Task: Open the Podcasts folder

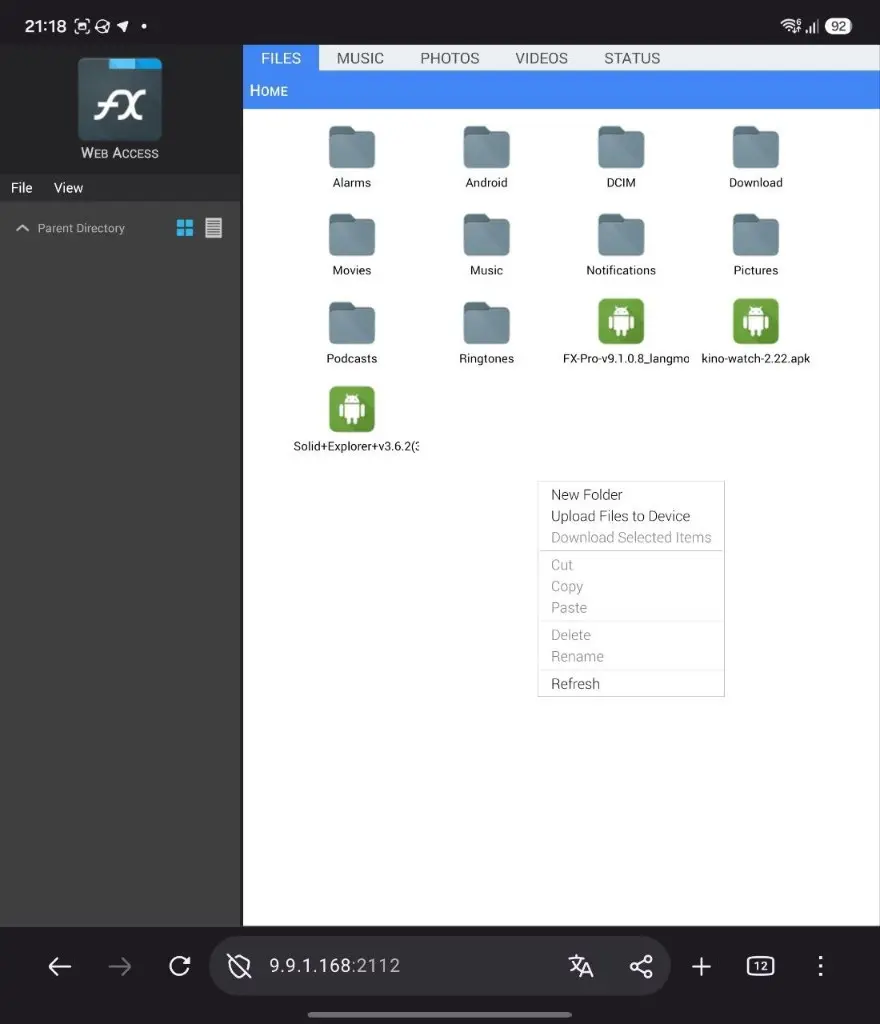Action: pyautogui.click(x=352, y=333)
